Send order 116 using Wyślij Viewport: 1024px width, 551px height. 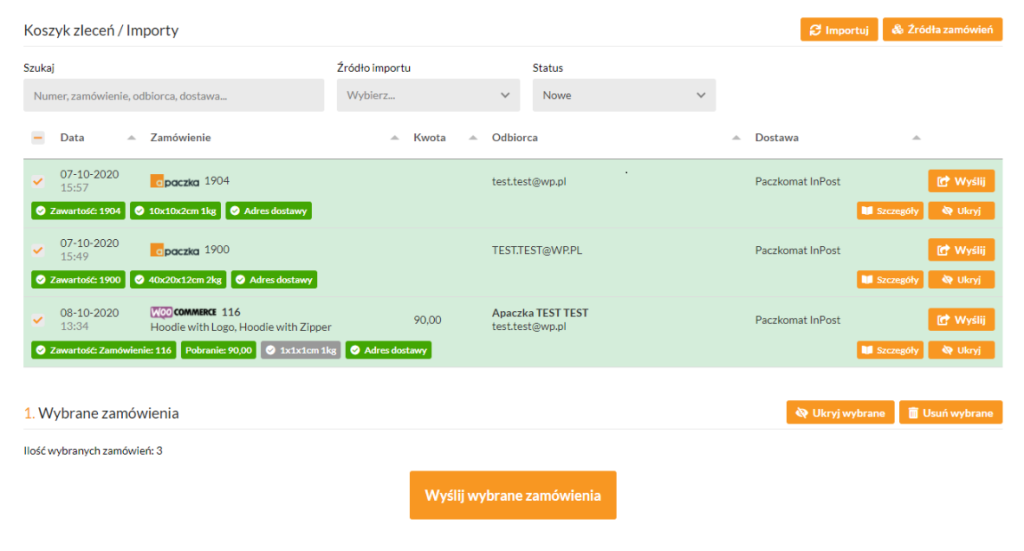pyautogui.click(x=961, y=320)
